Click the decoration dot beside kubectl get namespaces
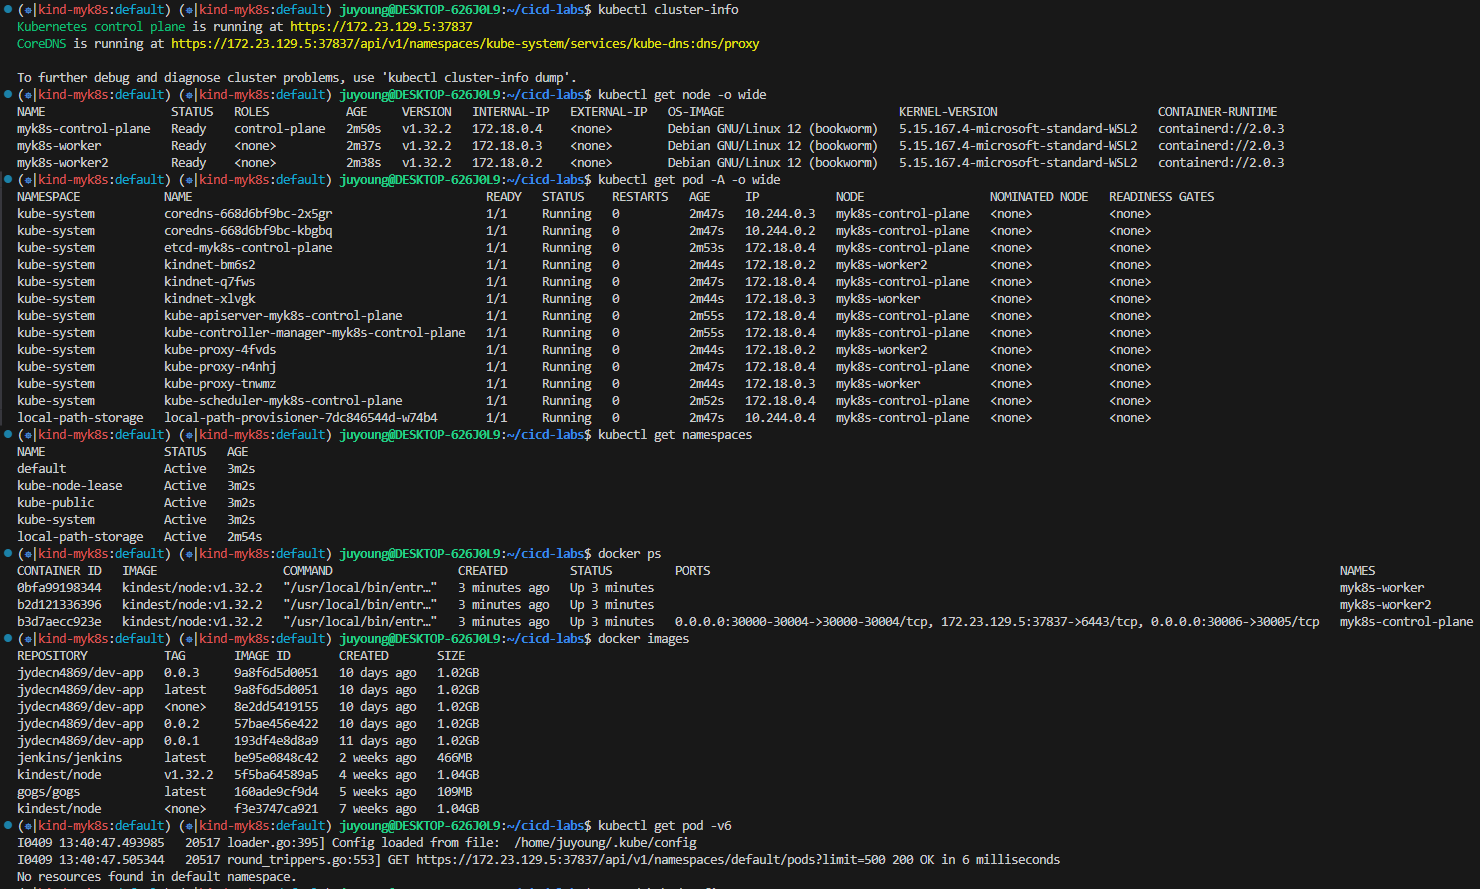Image resolution: width=1480 pixels, height=889 pixels. tap(8, 435)
